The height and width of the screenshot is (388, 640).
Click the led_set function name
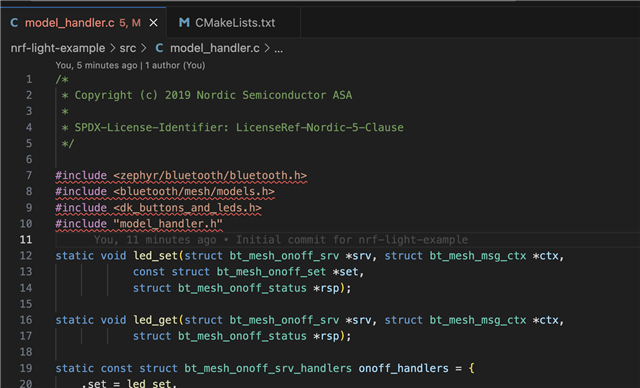point(156,256)
